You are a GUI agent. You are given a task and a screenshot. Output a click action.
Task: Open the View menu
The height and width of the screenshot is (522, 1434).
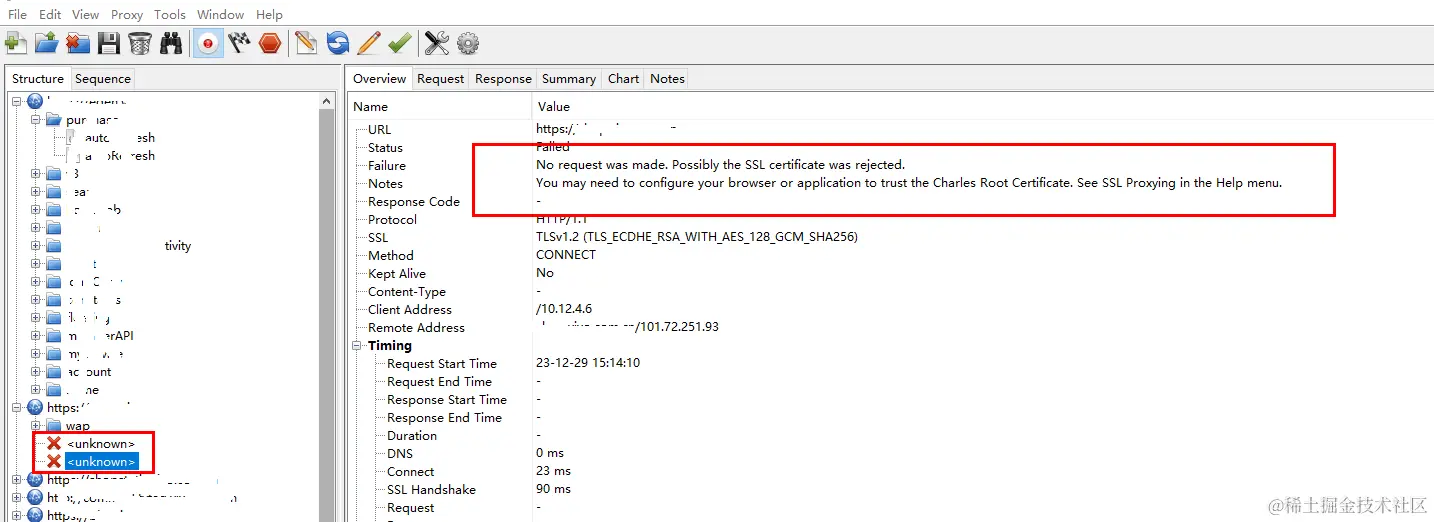click(x=86, y=14)
